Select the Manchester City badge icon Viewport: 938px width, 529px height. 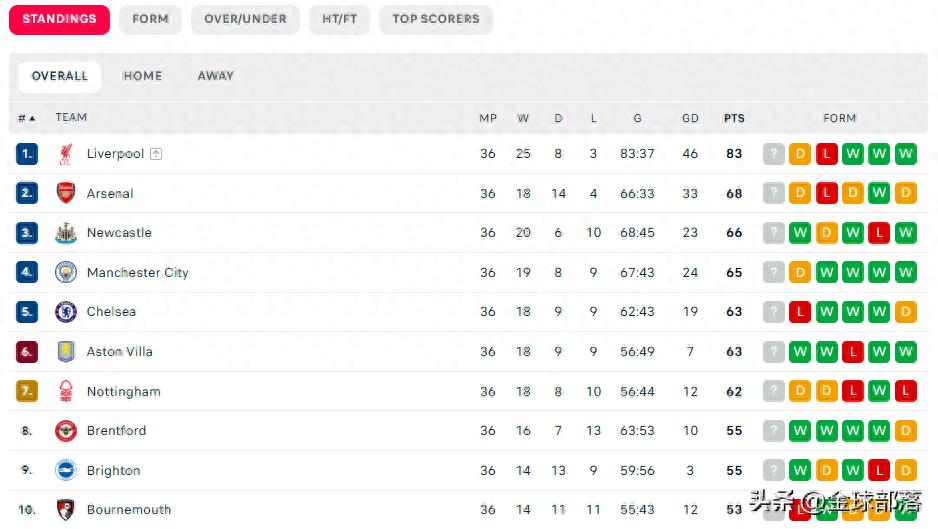pyautogui.click(x=66, y=272)
